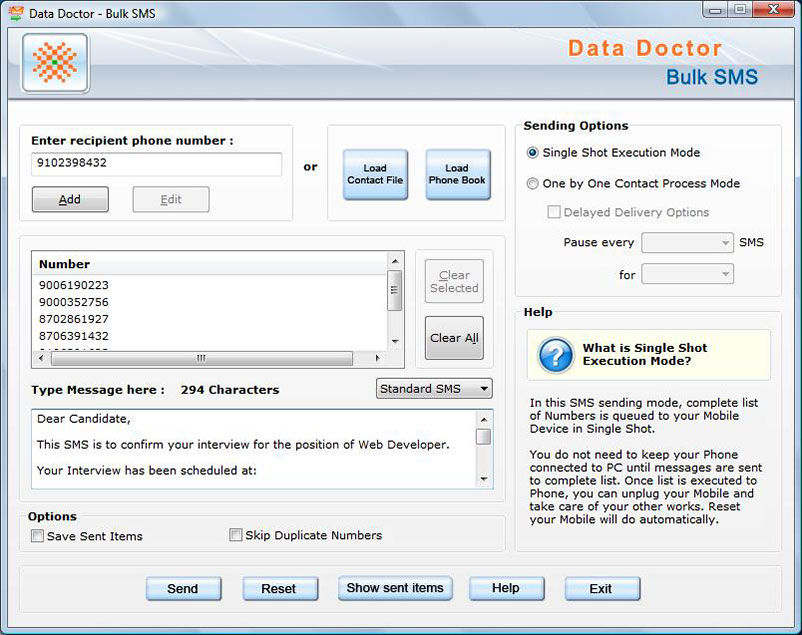The height and width of the screenshot is (635, 802).
Task: Click number list scroll right arrow
Action: 378,358
